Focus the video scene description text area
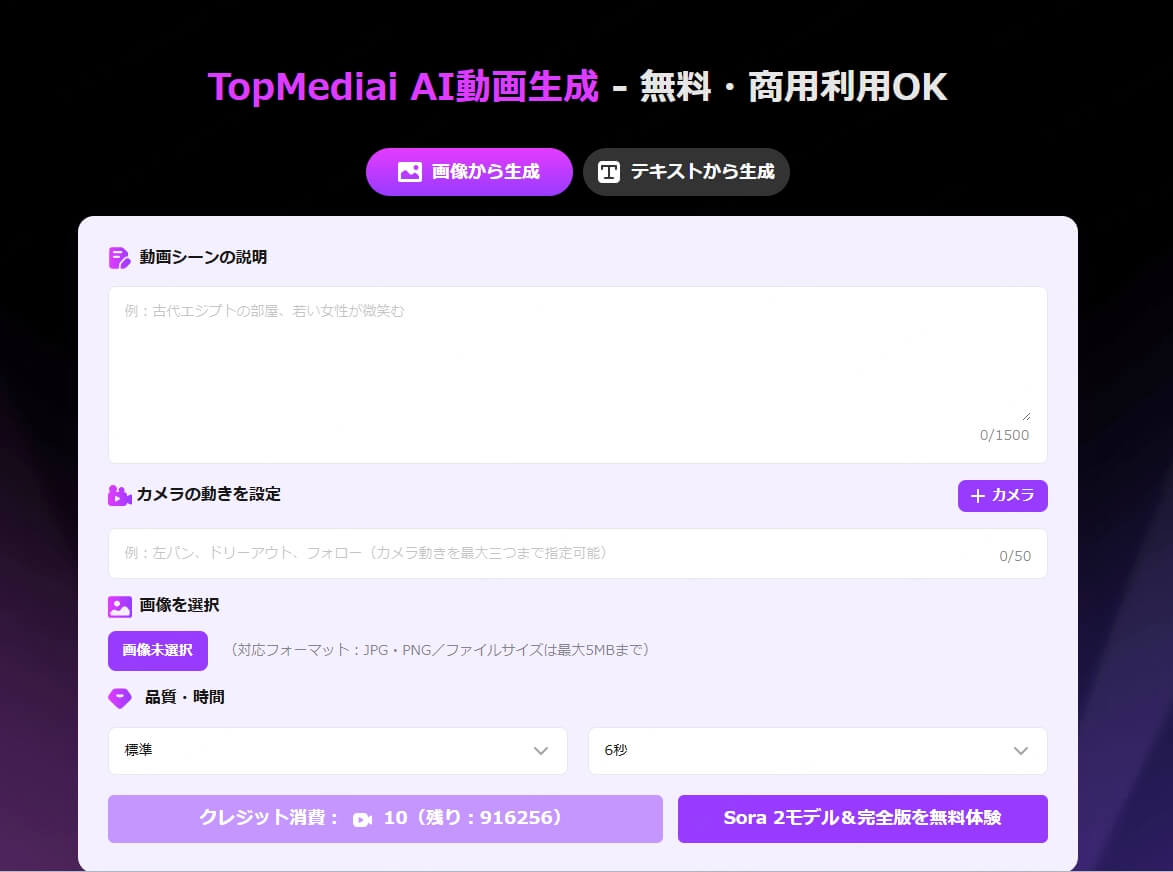Screen dimensions: 1173x872 577,360
